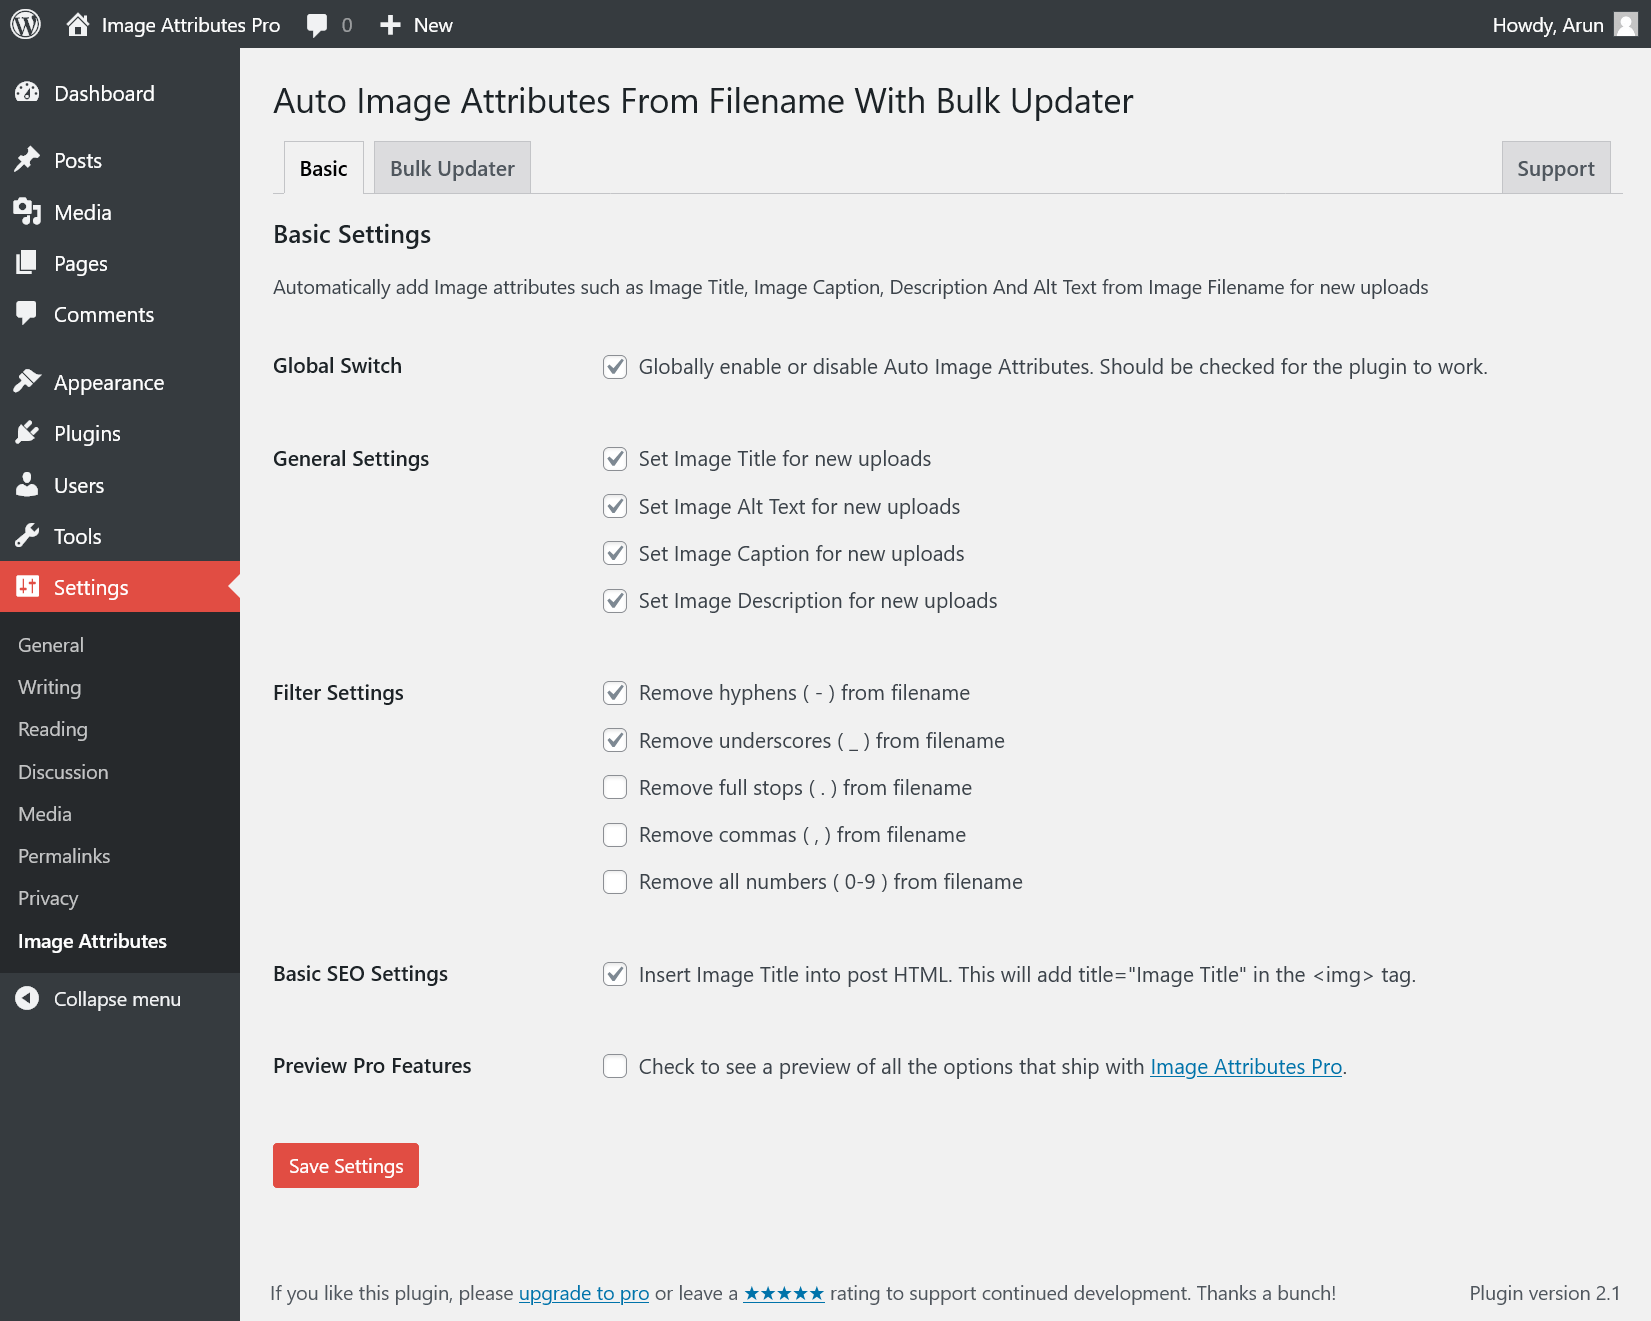Switch to the Bulk Updater tab
Screen dimensions: 1651x1321
(x=452, y=168)
